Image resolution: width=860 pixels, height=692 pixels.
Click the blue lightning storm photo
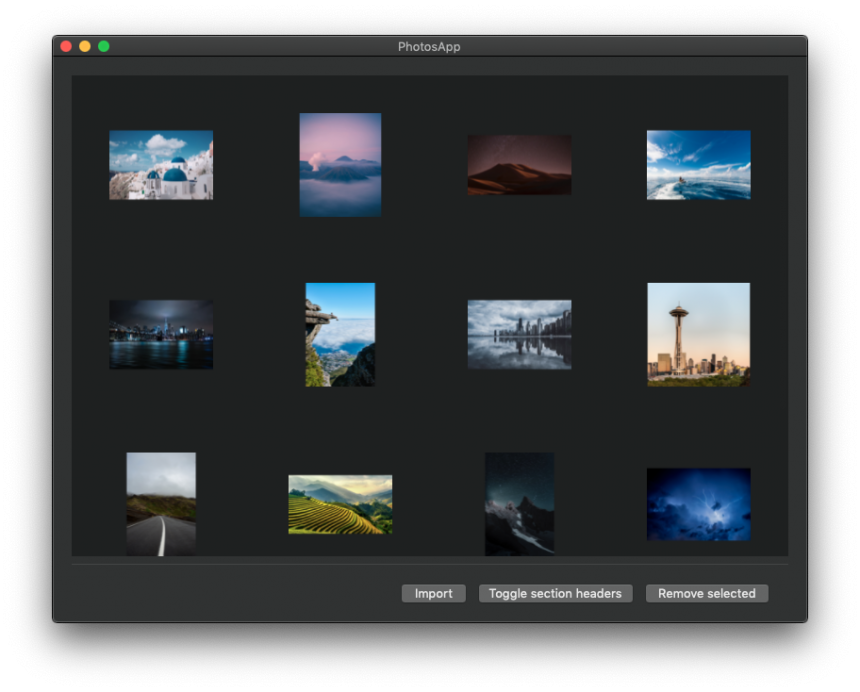tap(698, 504)
